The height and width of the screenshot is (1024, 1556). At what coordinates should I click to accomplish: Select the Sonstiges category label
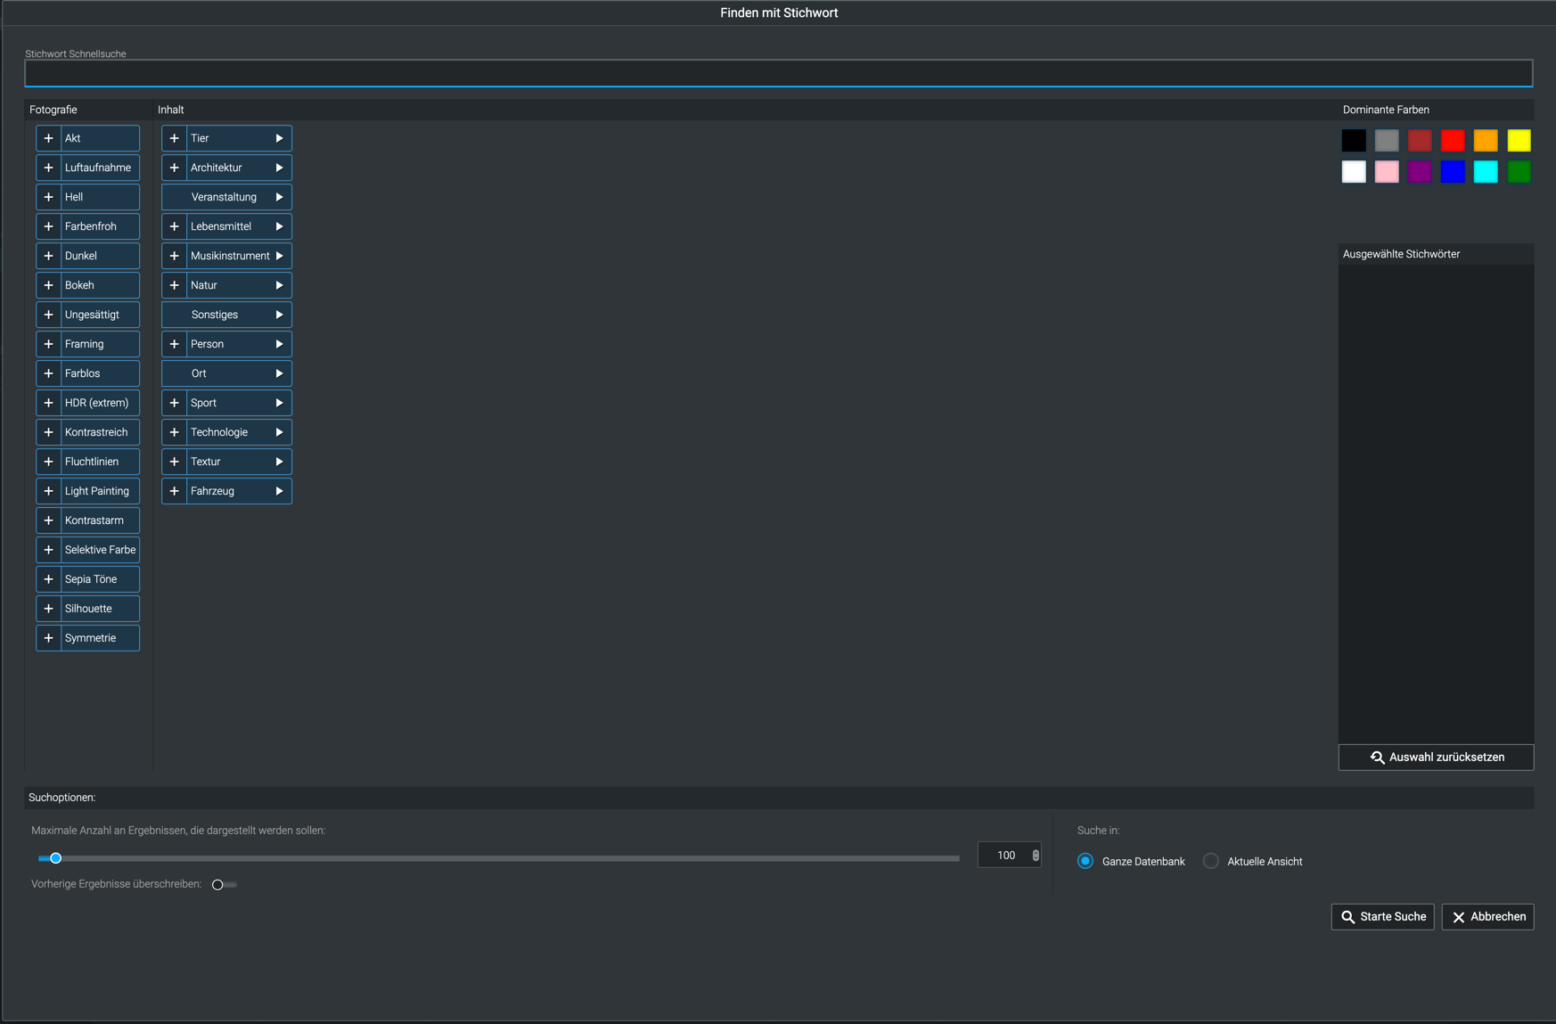pyautogui.click(x=215, y=314)
